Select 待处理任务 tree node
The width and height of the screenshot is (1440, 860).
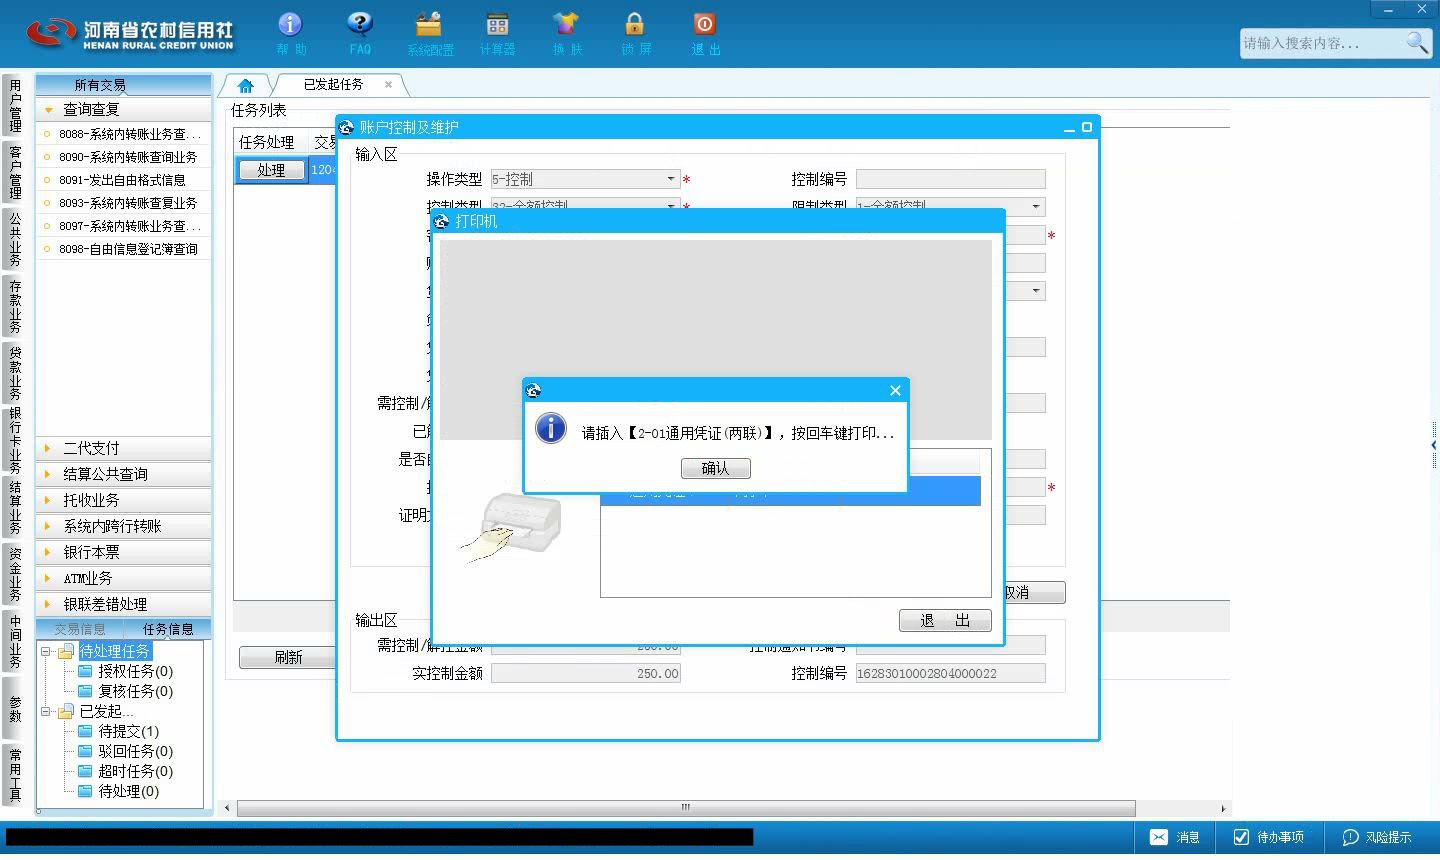[115, 651]
